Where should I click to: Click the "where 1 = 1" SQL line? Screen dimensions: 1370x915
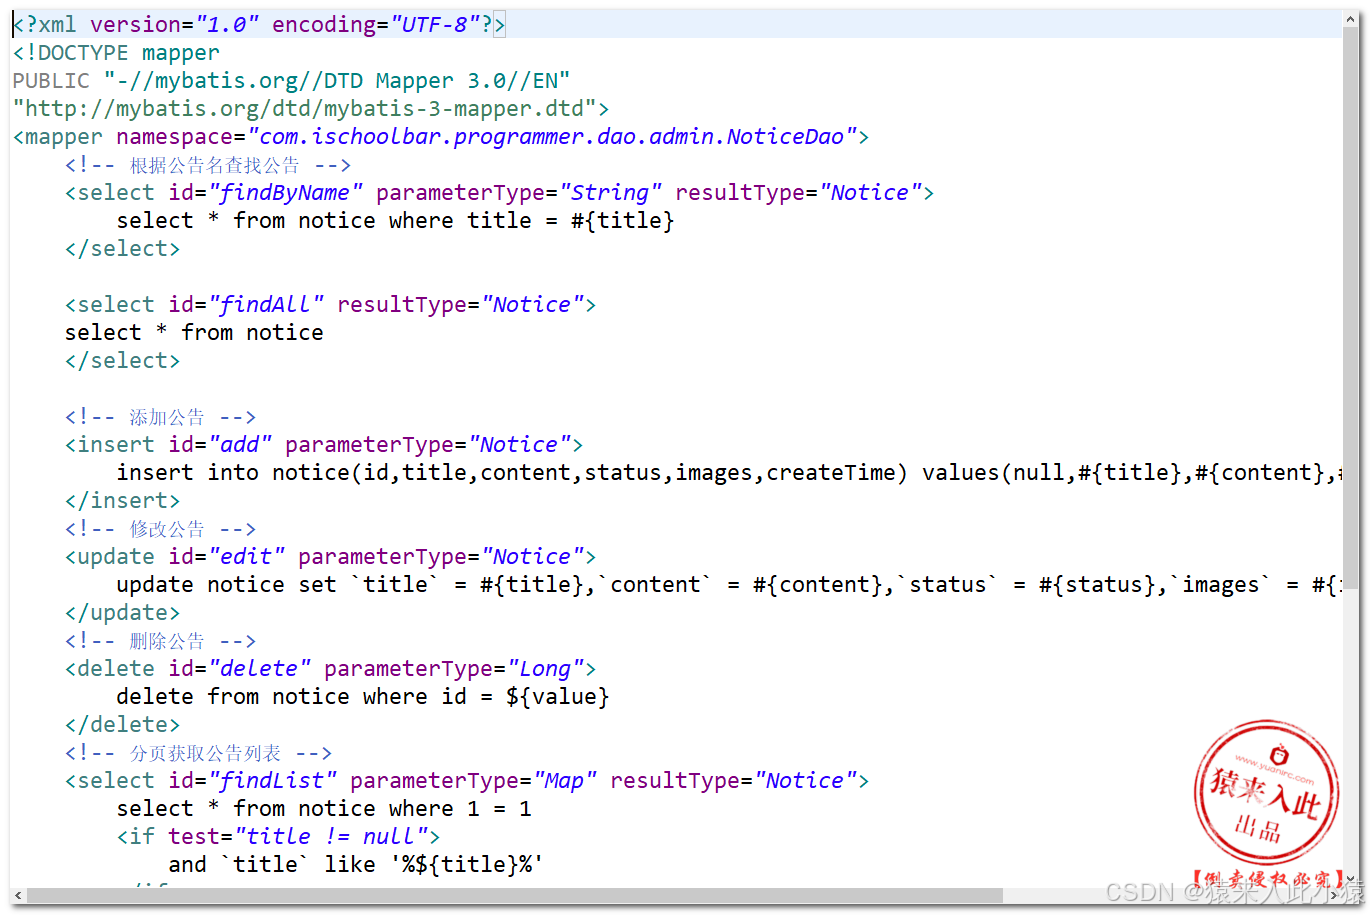[x=324, y=808]
